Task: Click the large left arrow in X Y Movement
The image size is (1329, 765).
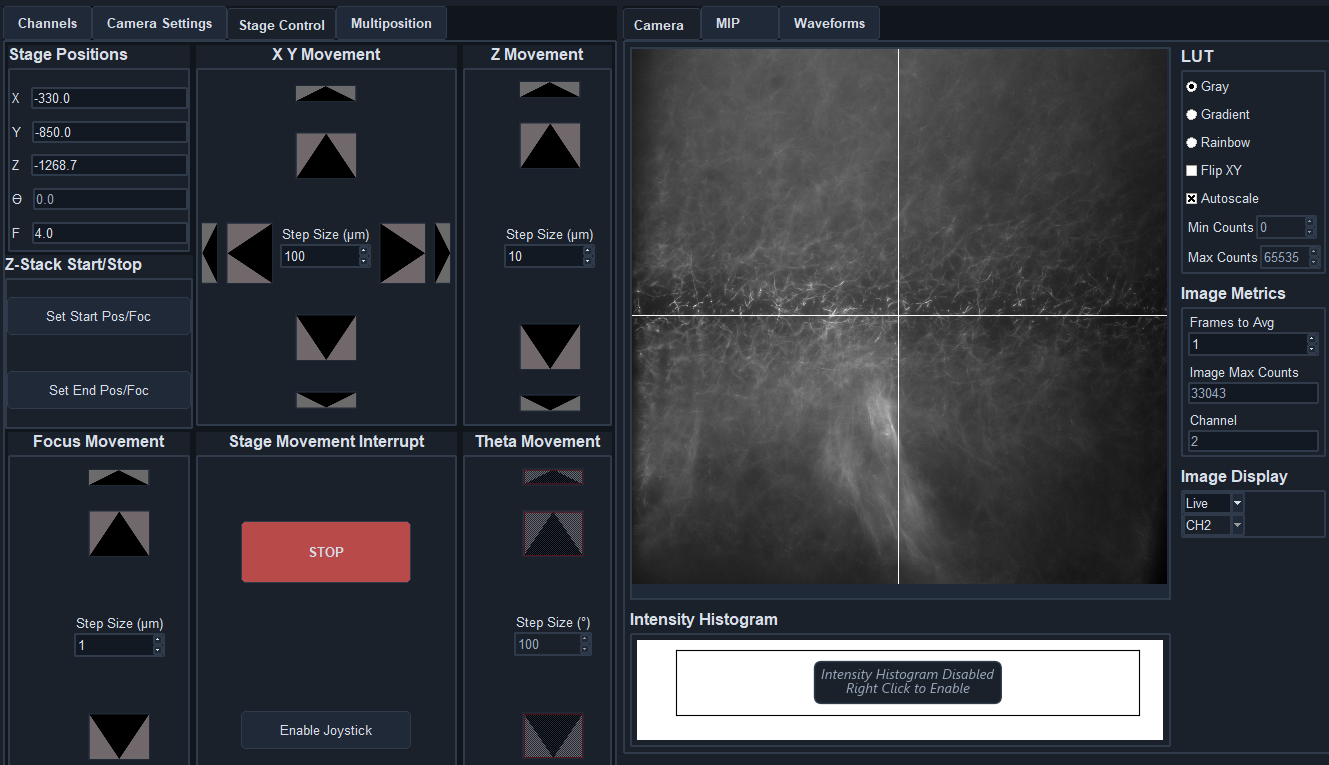Action: click(x=249, y=253)
